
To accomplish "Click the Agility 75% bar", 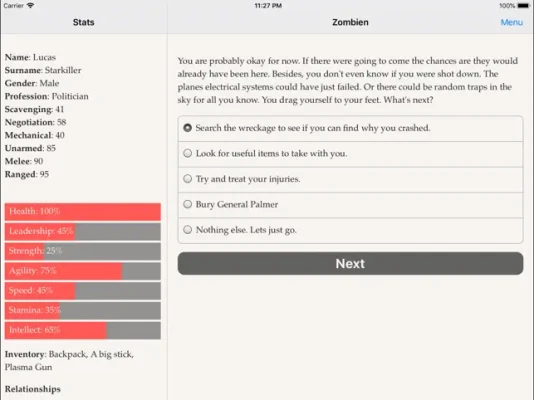I will 83,271.
